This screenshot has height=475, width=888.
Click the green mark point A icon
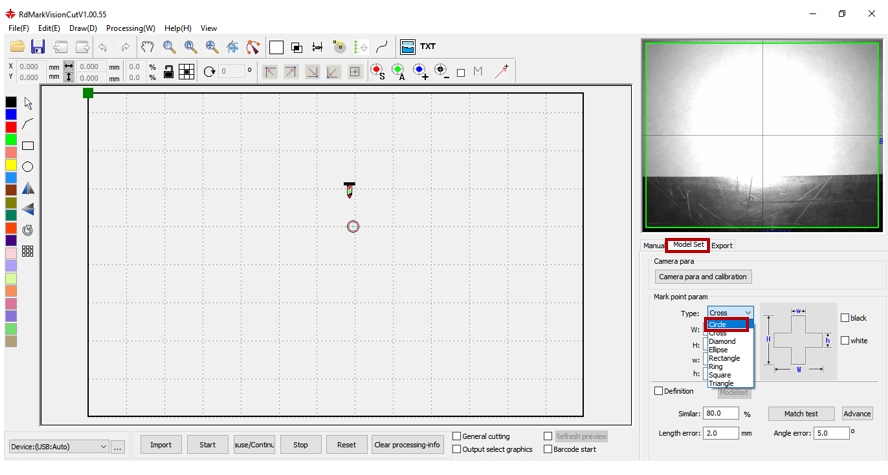[x=399, y=71]
